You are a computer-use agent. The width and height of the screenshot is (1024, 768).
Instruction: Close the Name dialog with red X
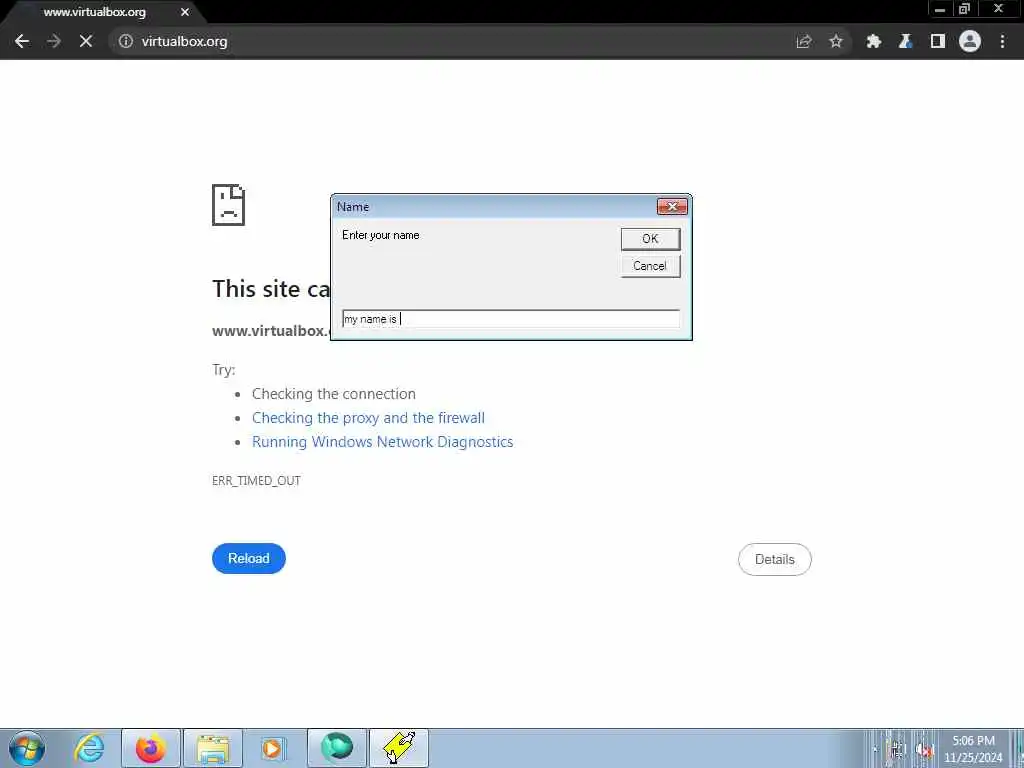(672, 206)
